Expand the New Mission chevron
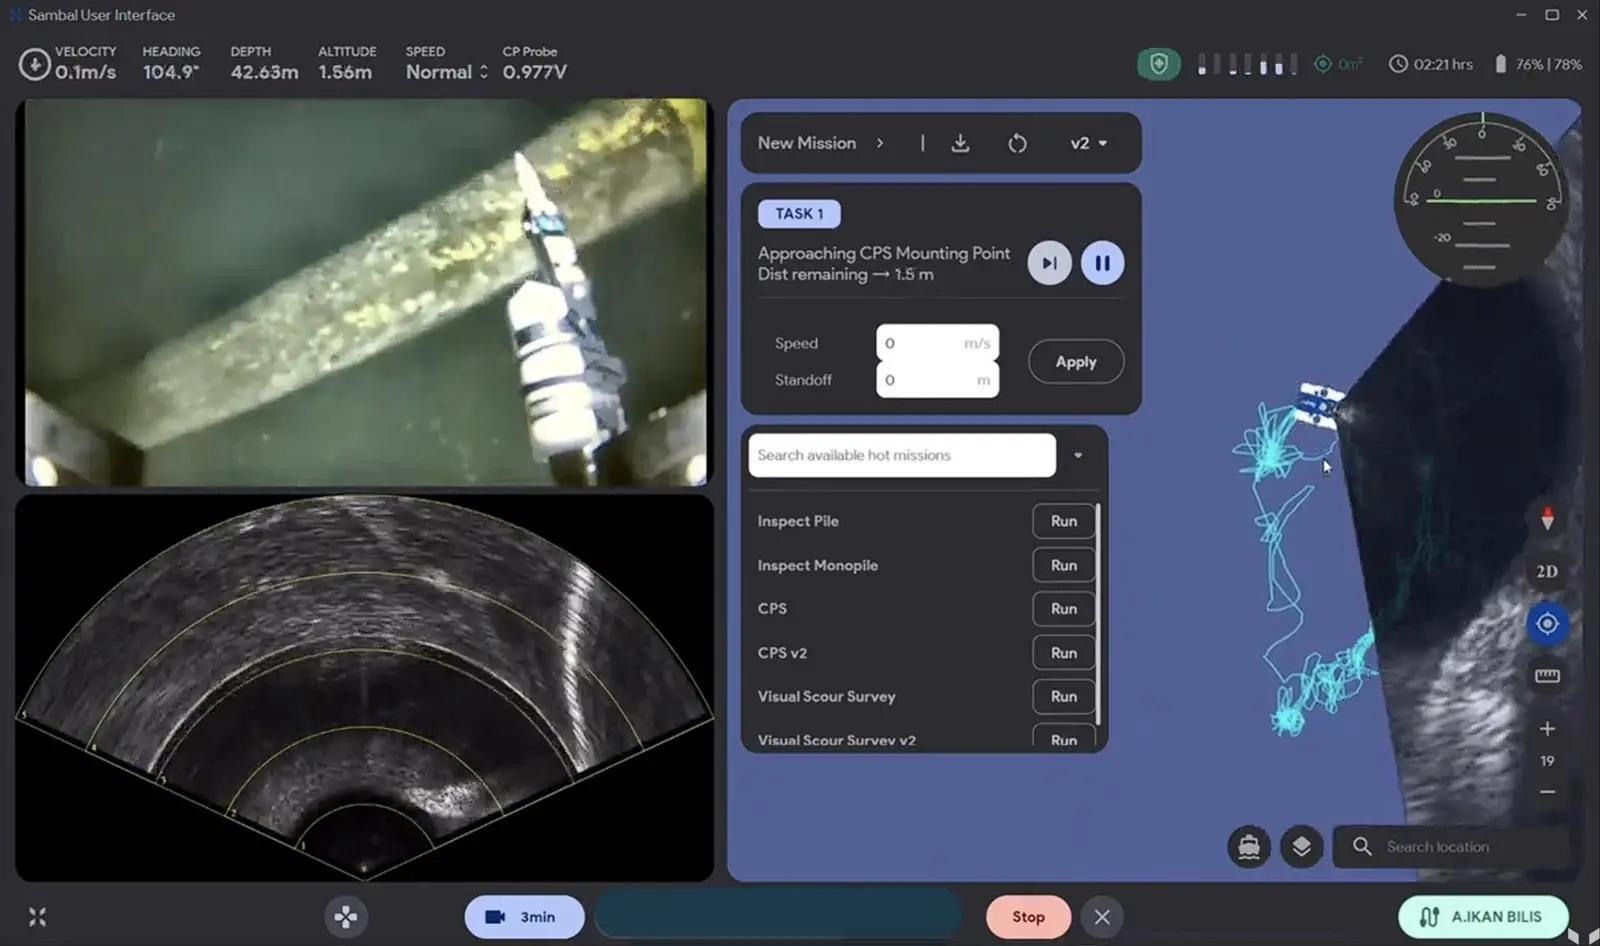Screen dimensions: 1600x946 880,143
